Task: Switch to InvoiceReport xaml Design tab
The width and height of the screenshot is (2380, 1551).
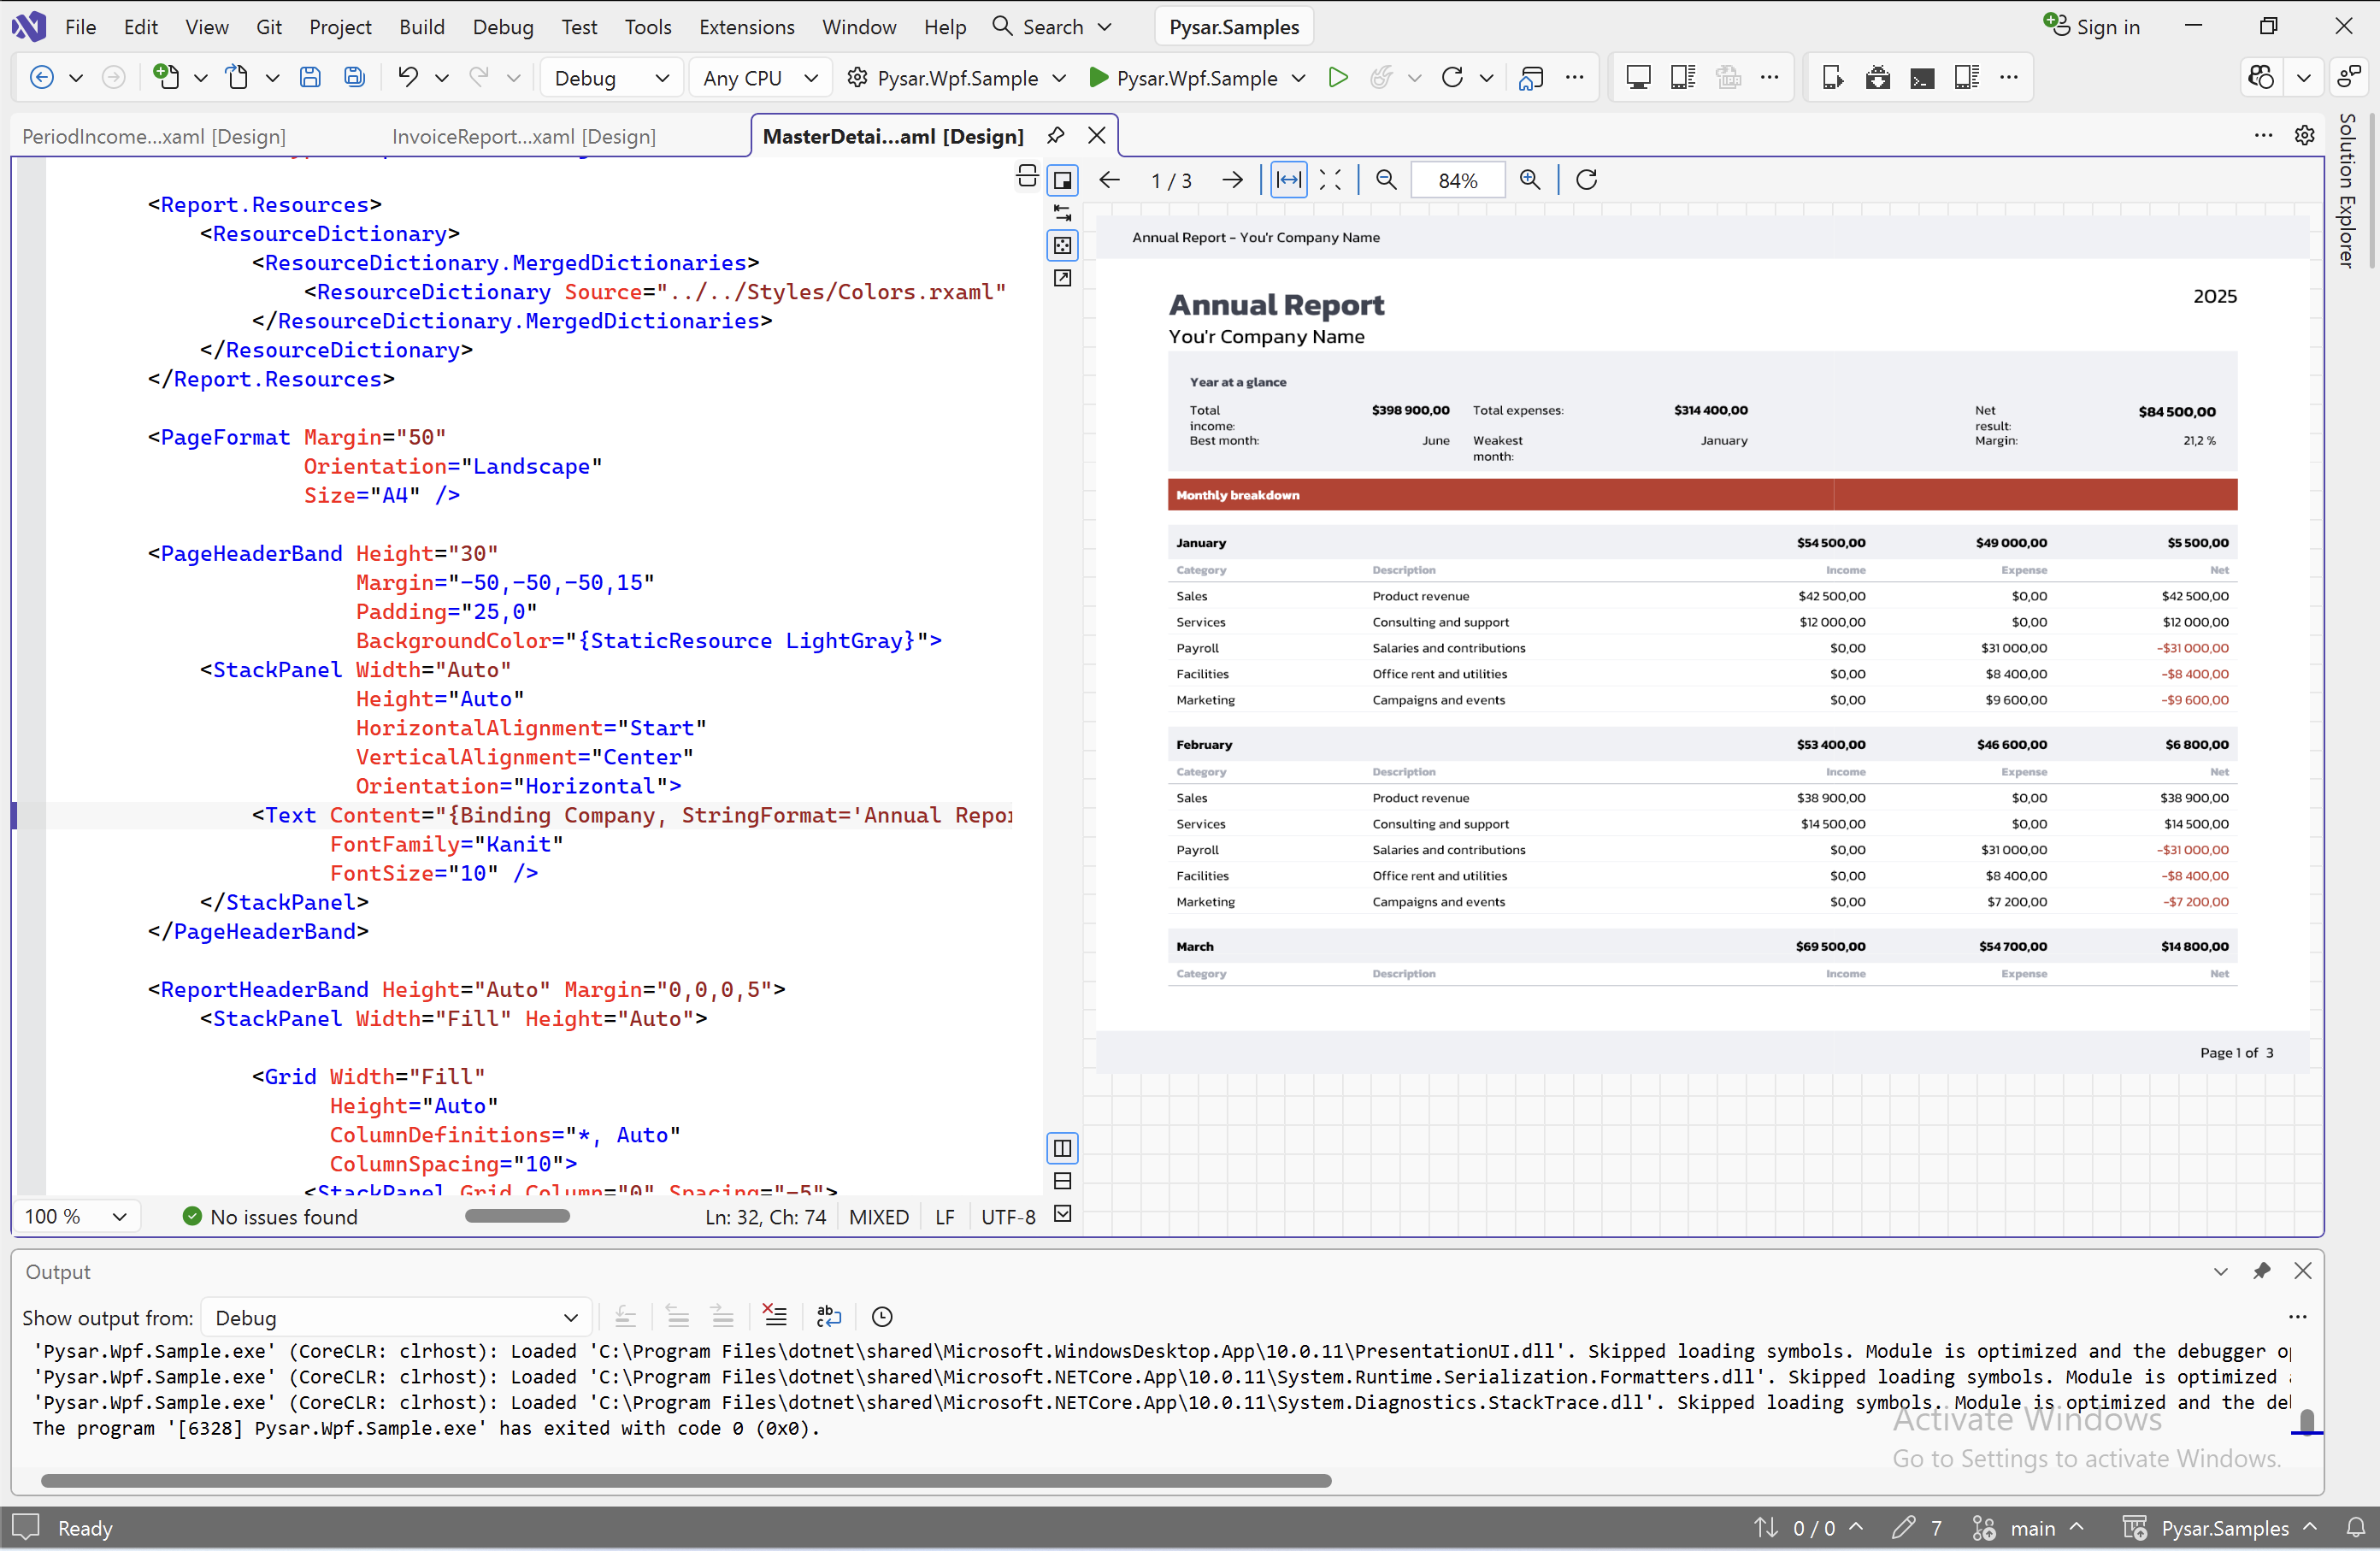Action: pos(524,136)
